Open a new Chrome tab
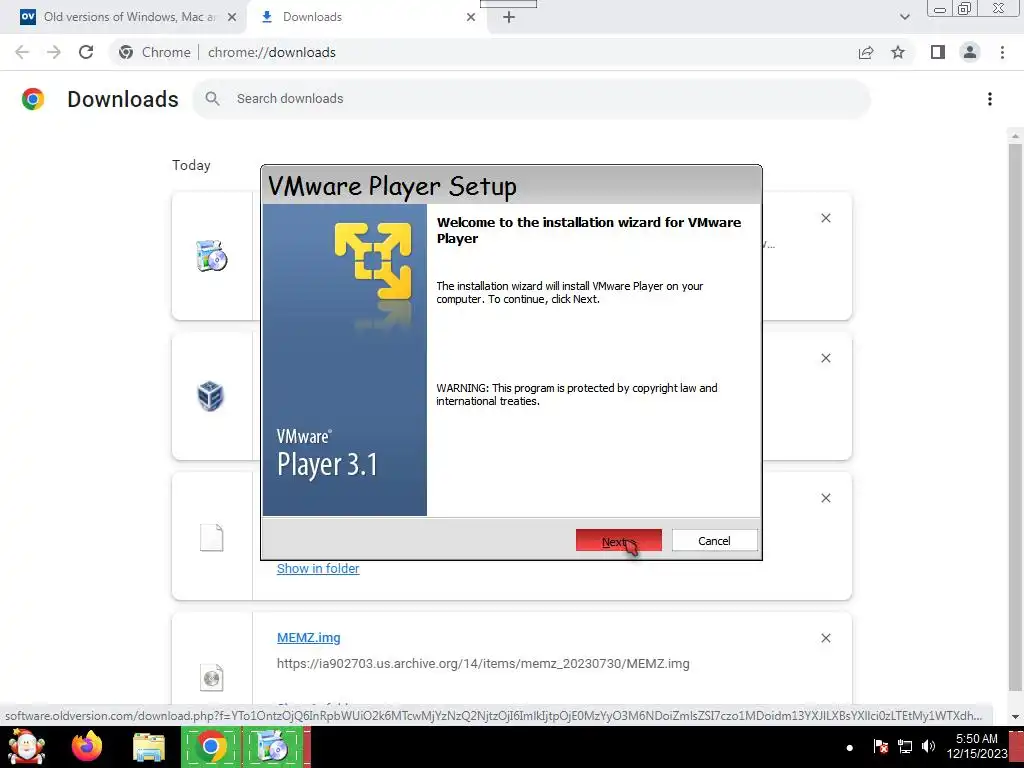This screenshot has height=768, width=1024. pos(509,17)
